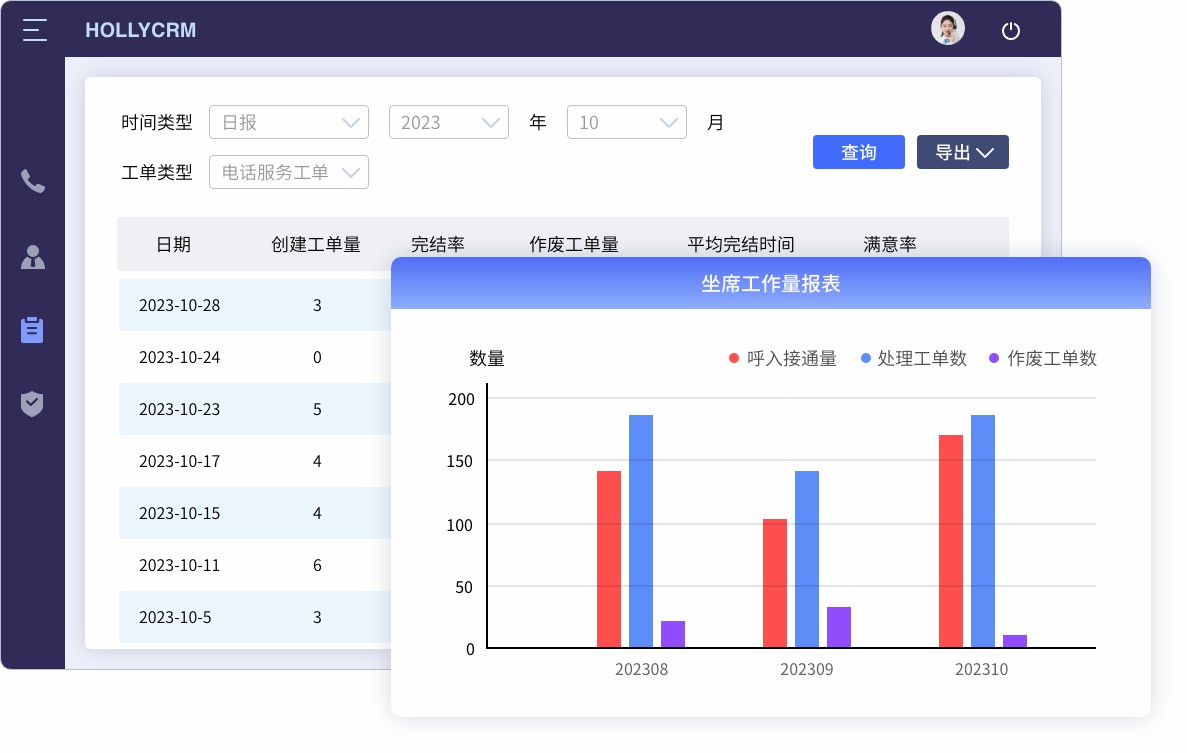The width and height of the screenshot is (1187, 753).
Task: Open the 日报 time type dropdown
Action: tap(288, 122)
